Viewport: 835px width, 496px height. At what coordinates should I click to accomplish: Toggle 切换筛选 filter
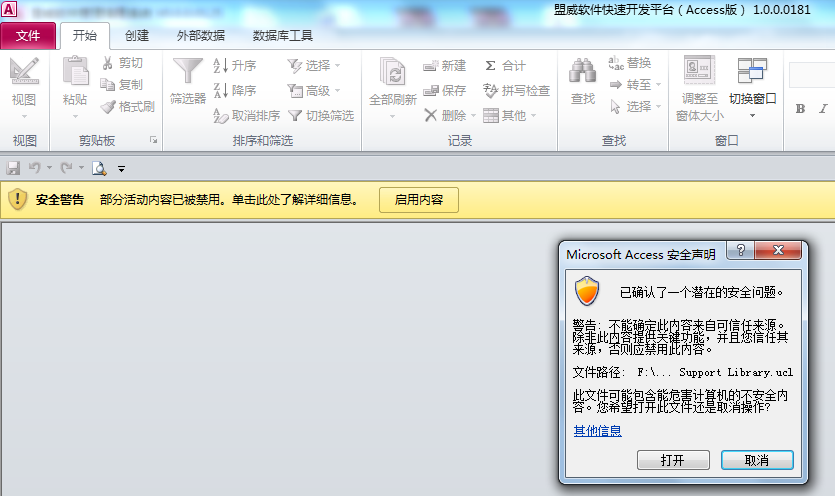coord(321,116)
